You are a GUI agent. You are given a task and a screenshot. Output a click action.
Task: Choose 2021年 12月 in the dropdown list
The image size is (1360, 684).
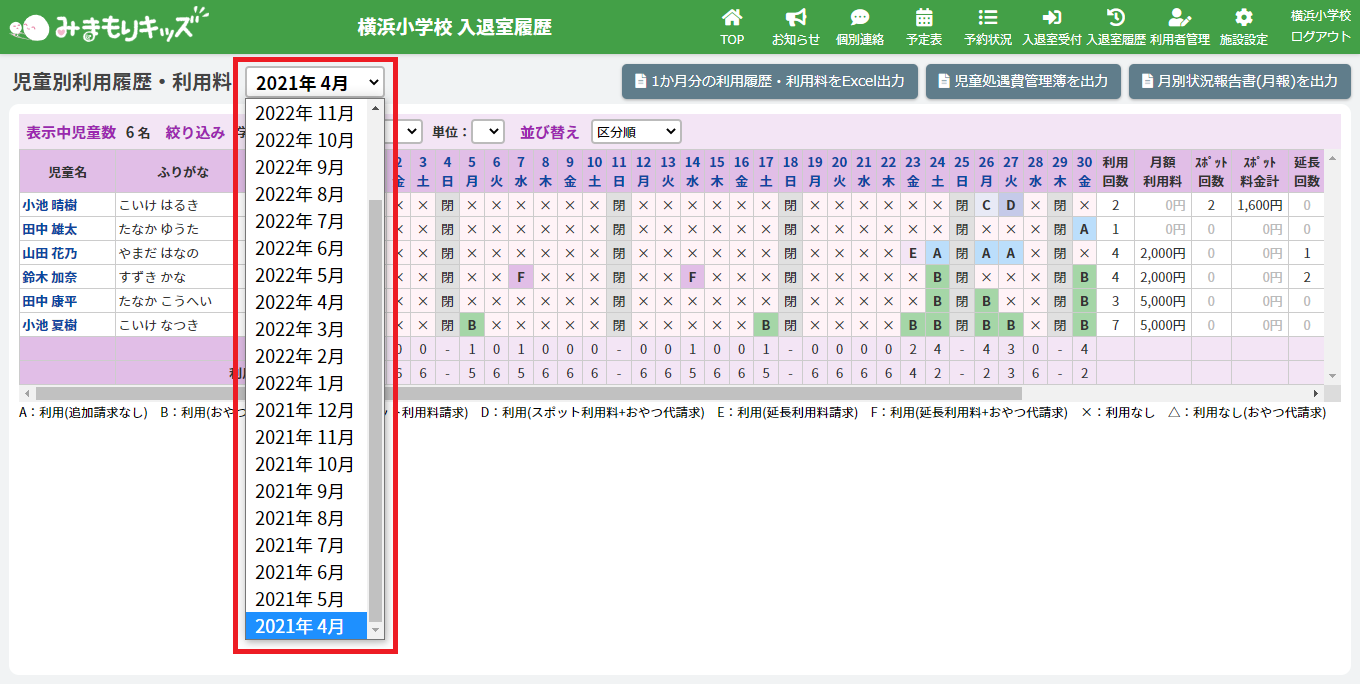(x=305, y=410)
